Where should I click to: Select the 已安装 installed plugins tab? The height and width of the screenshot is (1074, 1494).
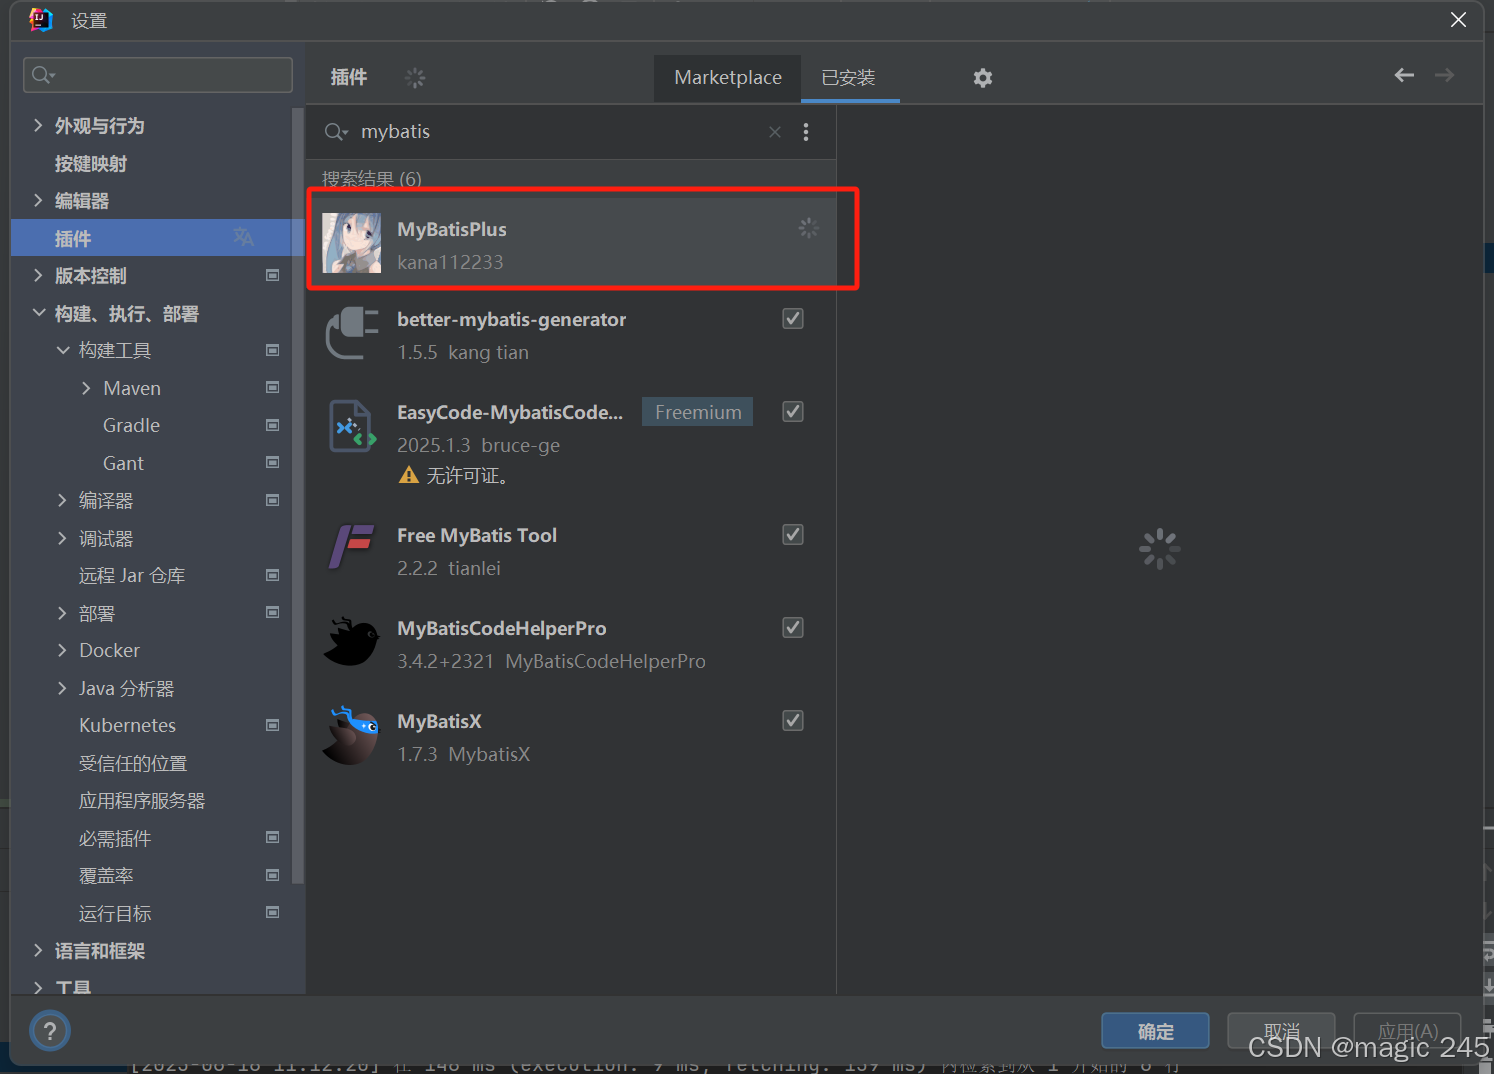(849, 77)
